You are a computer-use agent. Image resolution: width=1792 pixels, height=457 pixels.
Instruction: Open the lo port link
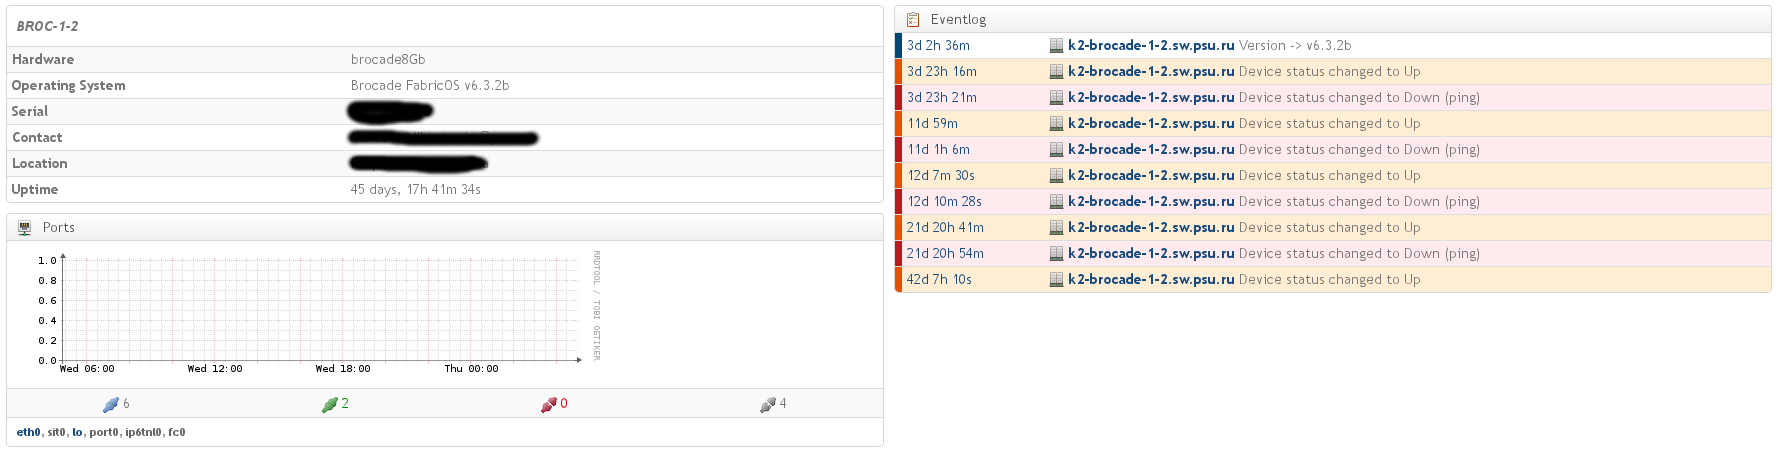(x=77, y=432)
